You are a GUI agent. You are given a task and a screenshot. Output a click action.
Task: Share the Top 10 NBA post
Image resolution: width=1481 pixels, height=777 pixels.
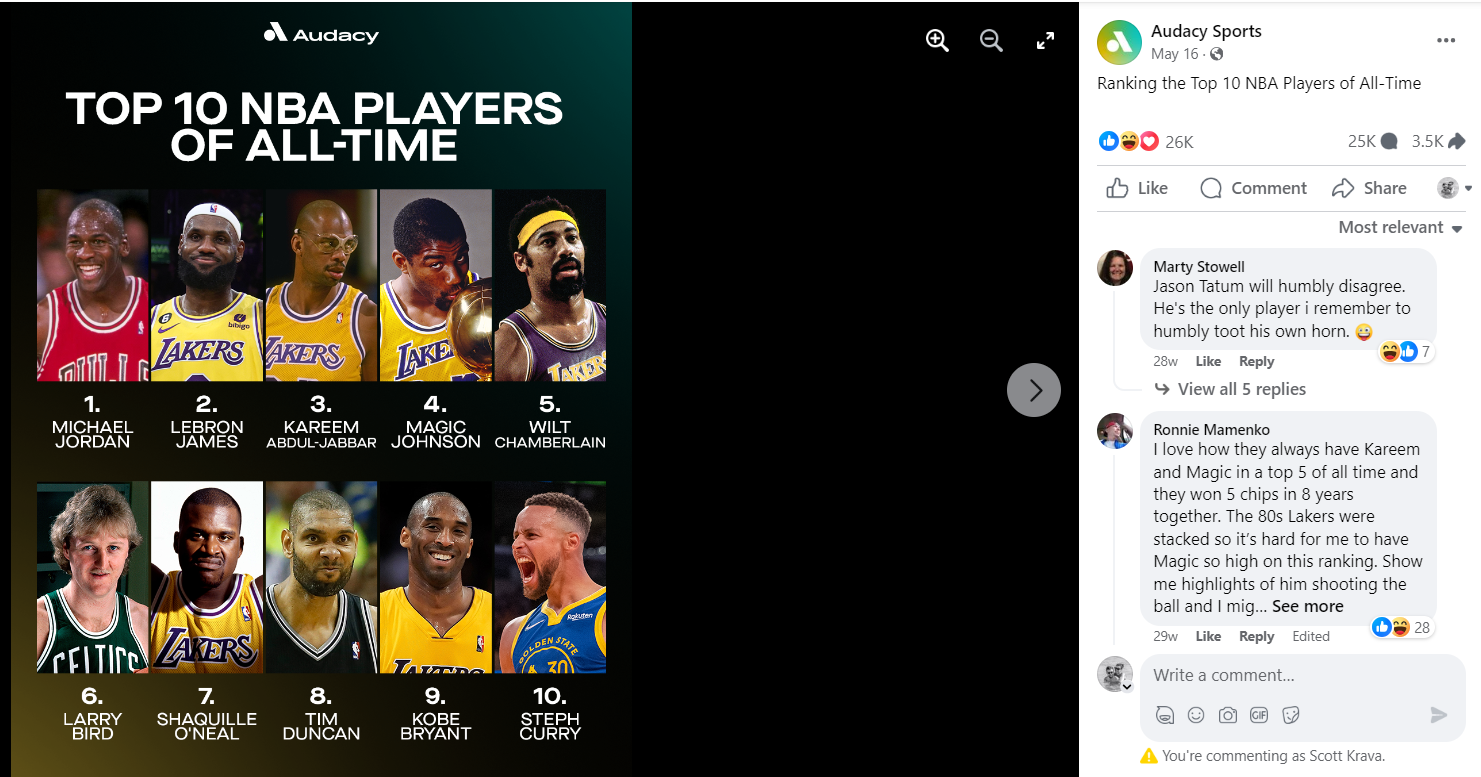pyautogui.click(x=1369, y=188)
